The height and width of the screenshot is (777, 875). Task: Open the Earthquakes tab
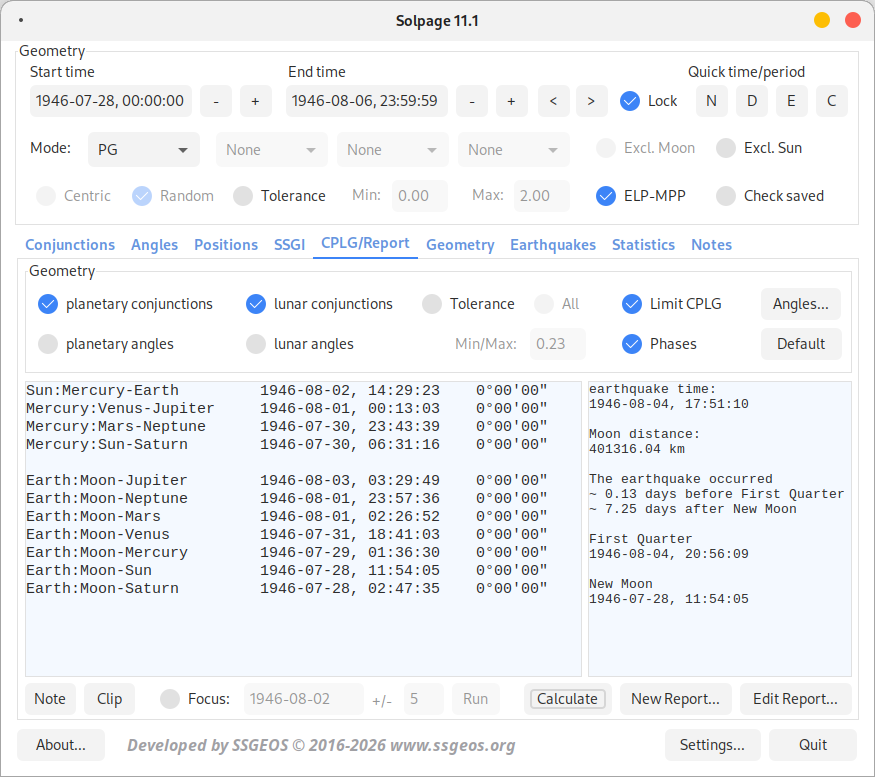(553, 245)
